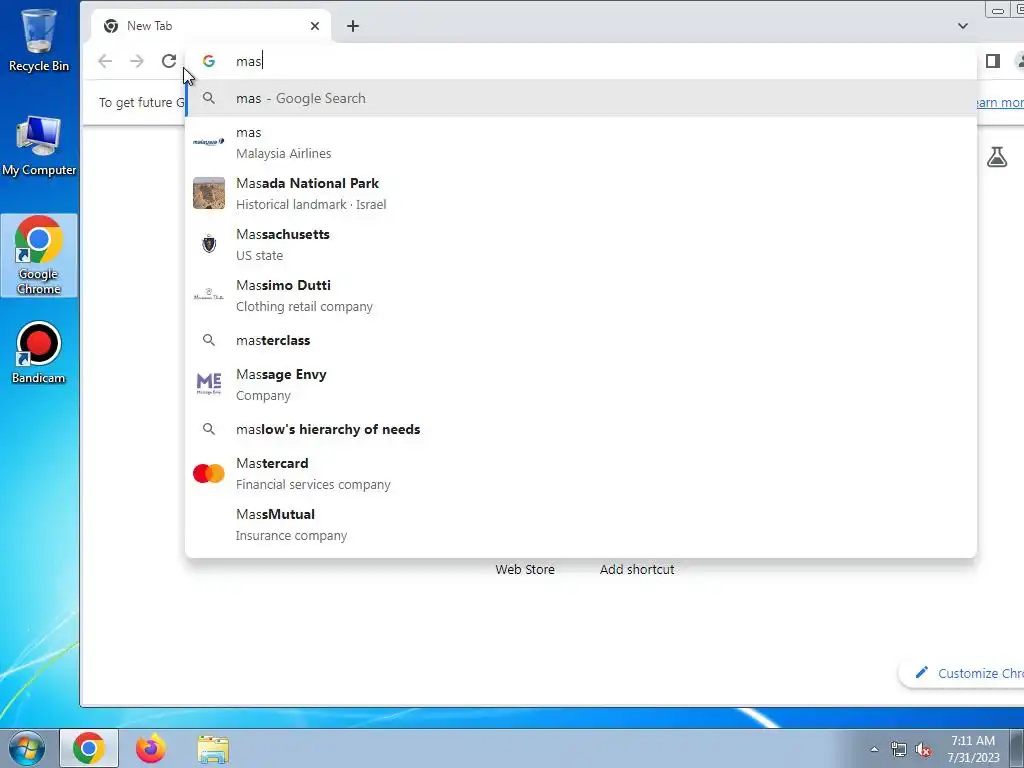Click the Massage Envy ME logo

point(209,383)
